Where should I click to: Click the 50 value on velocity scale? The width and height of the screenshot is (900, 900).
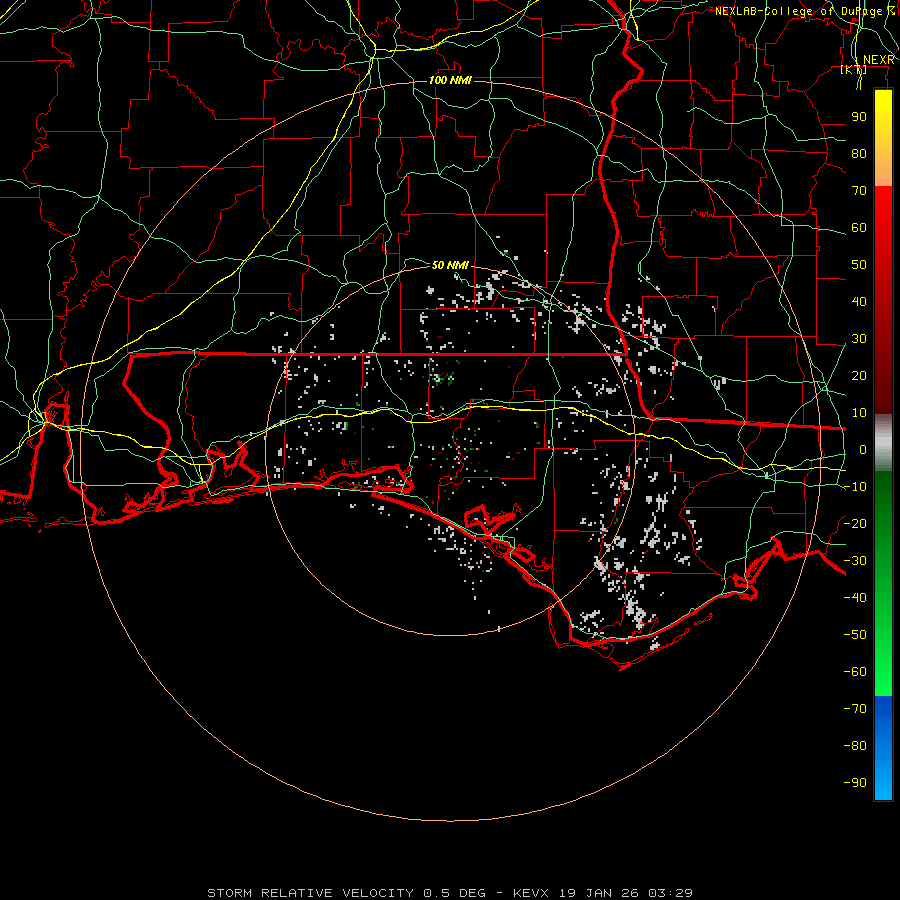(859, 265)
